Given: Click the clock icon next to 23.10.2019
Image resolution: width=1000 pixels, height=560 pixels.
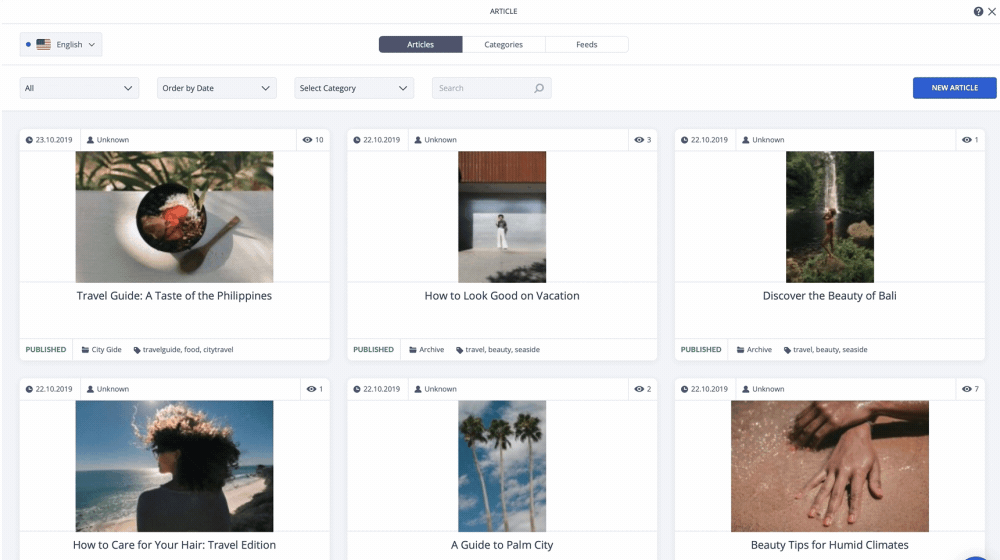Looking at the screenshot, I should [x=29, y=140].
